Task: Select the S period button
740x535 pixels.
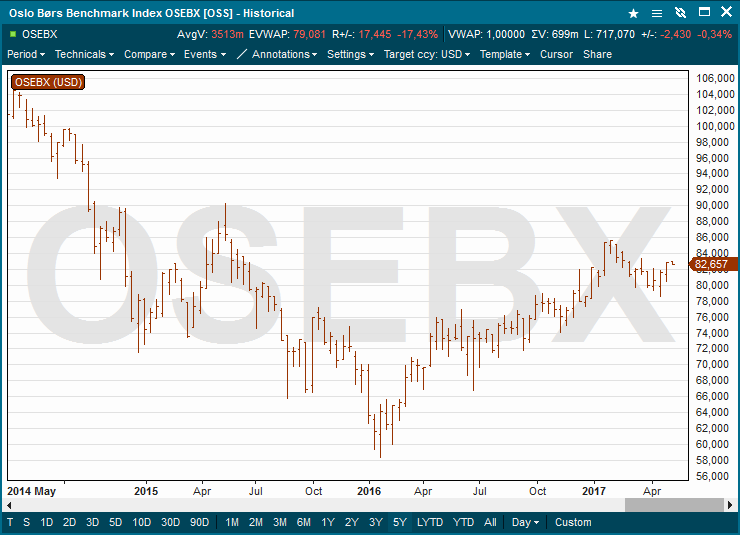Action: coord(26,522)
